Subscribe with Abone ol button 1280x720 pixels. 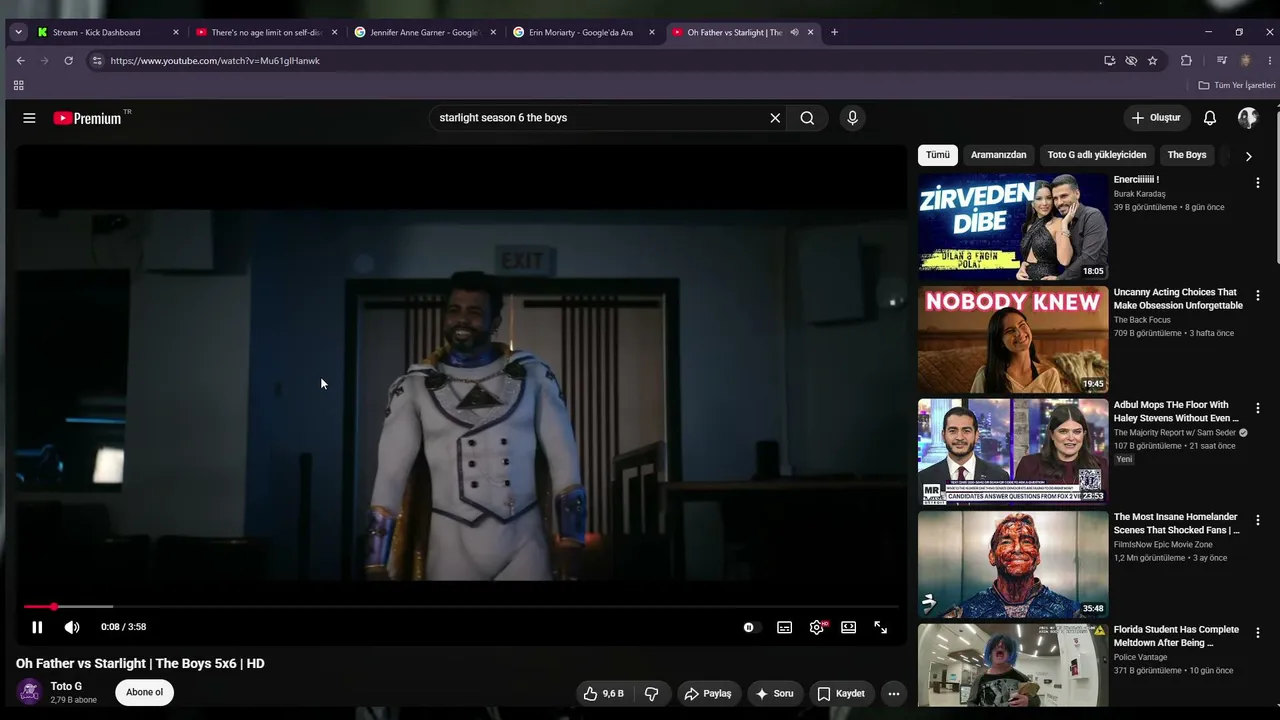pos(144,692)
